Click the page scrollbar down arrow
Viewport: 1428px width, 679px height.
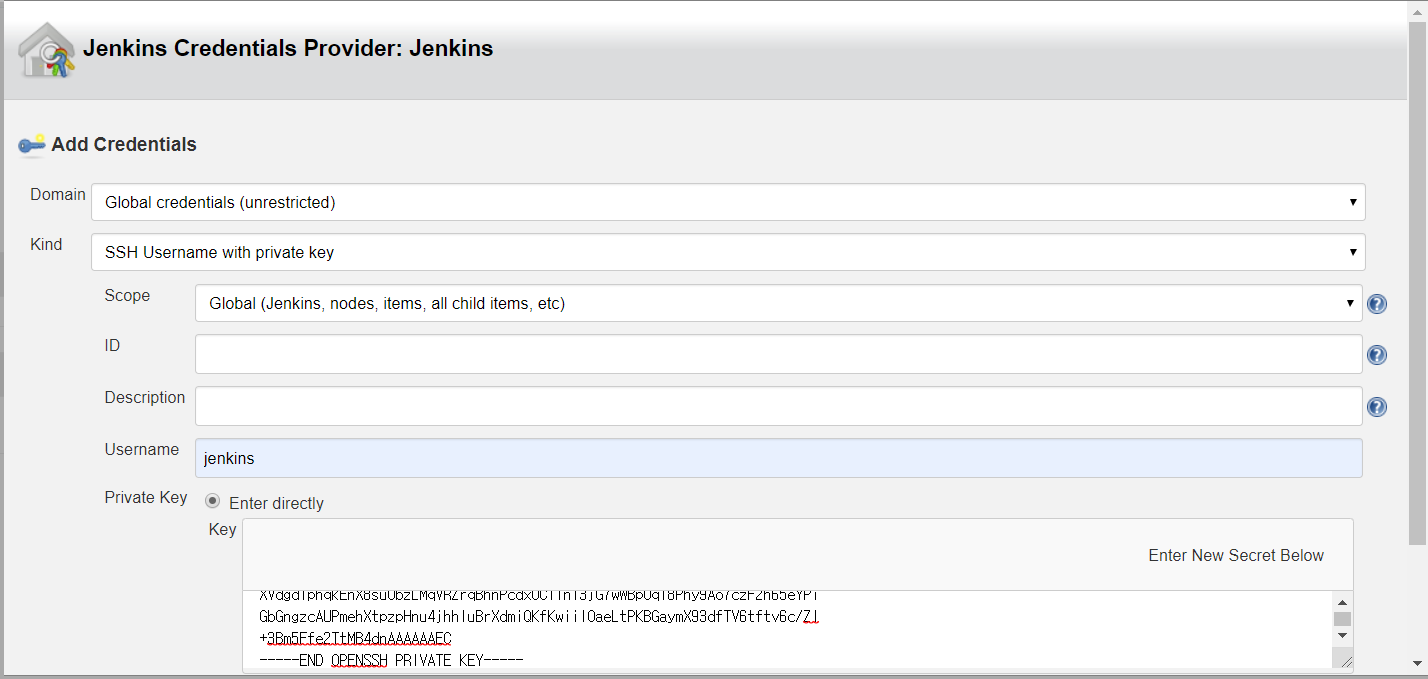pyautogui.click(x=1418, y=663)
